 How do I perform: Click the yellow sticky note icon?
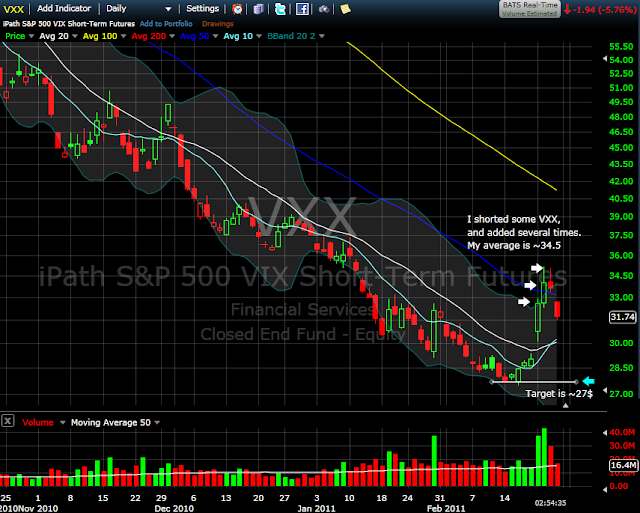pyautogui.click(x=345, y=9)
